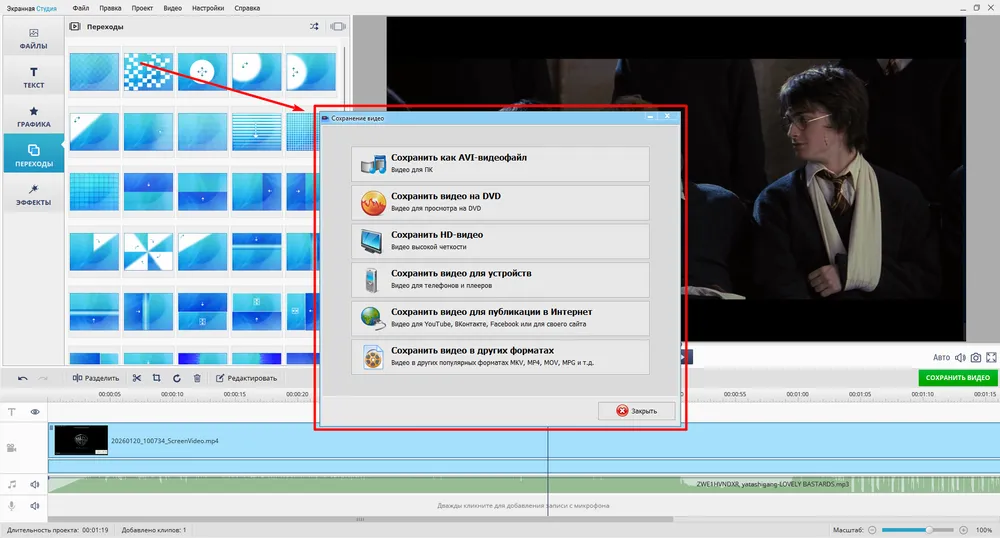This screenshot has width=1000, height=538.
Task: Choose Сохранить видео в других форматах
Action: (x=500, y=356)
